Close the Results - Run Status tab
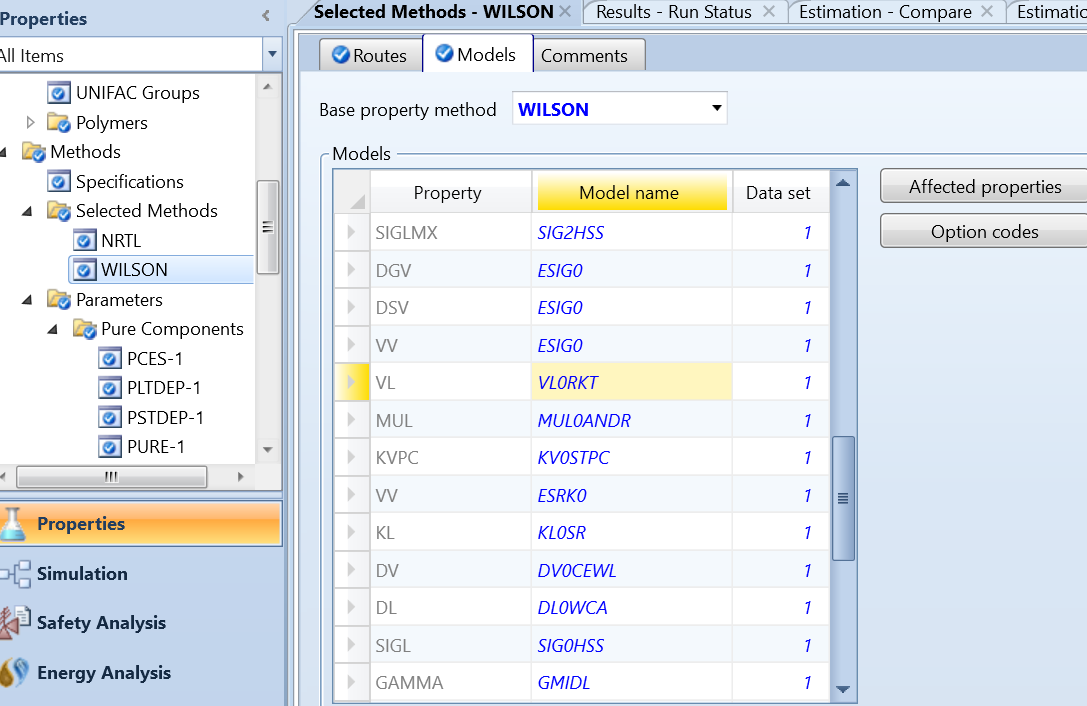This screenshot has width=1087, height=706. (769, 12)
